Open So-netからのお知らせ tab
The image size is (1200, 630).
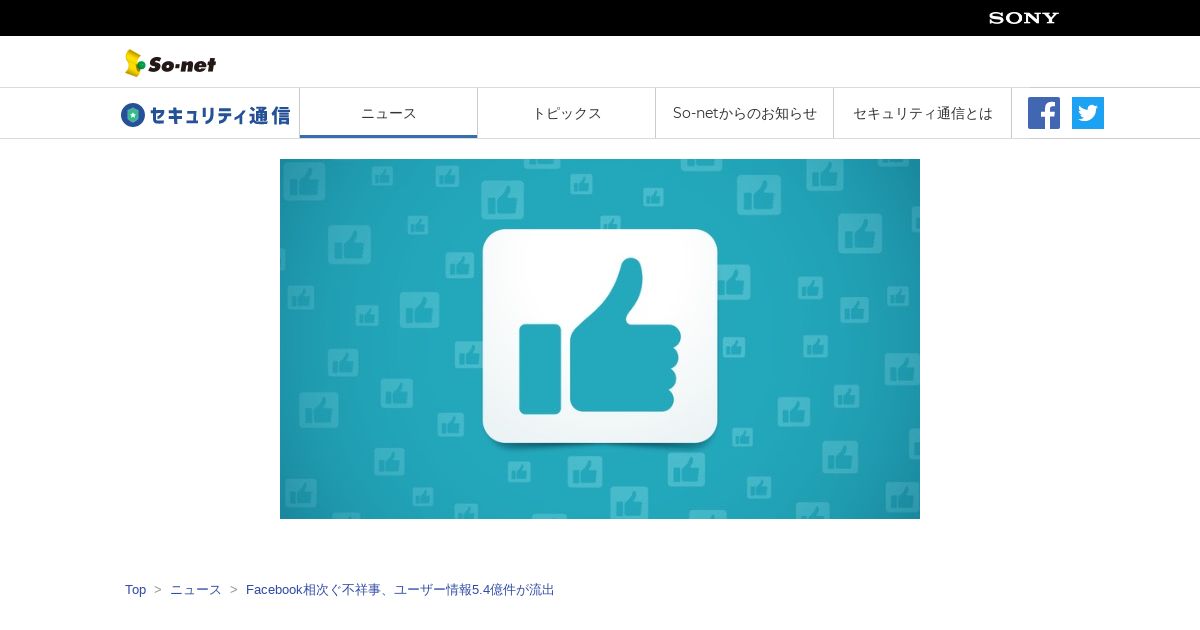click(745, 113)
